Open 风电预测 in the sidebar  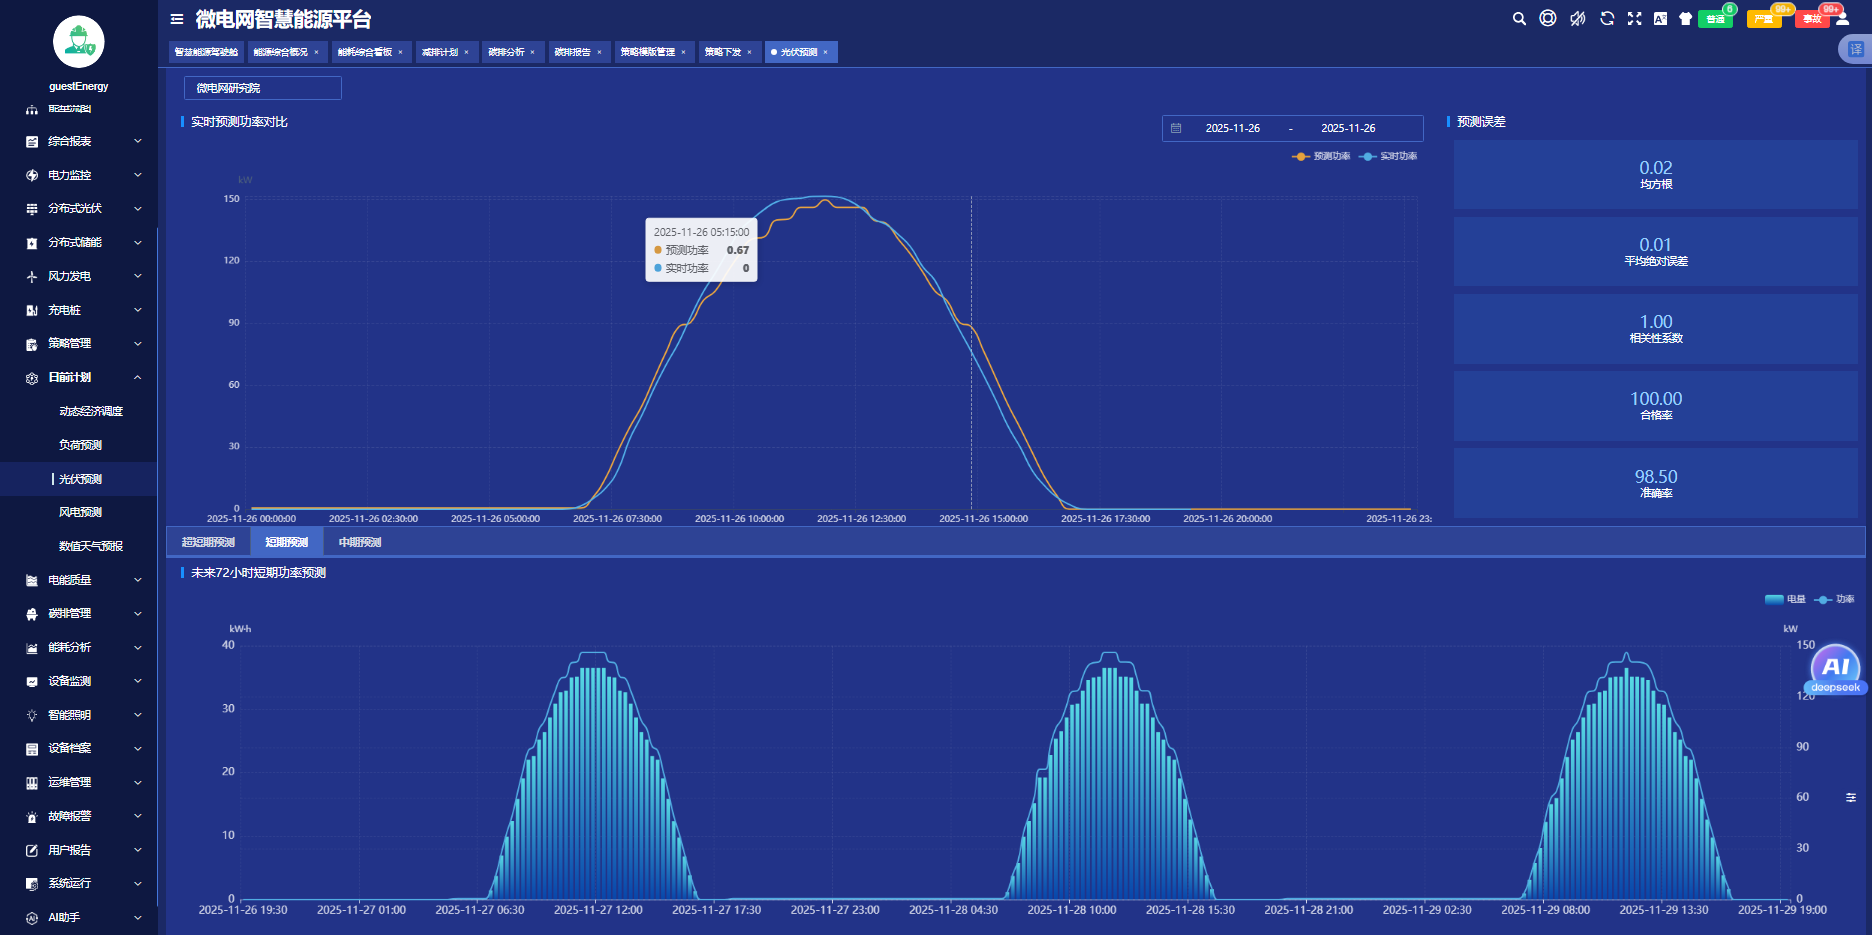80,513
